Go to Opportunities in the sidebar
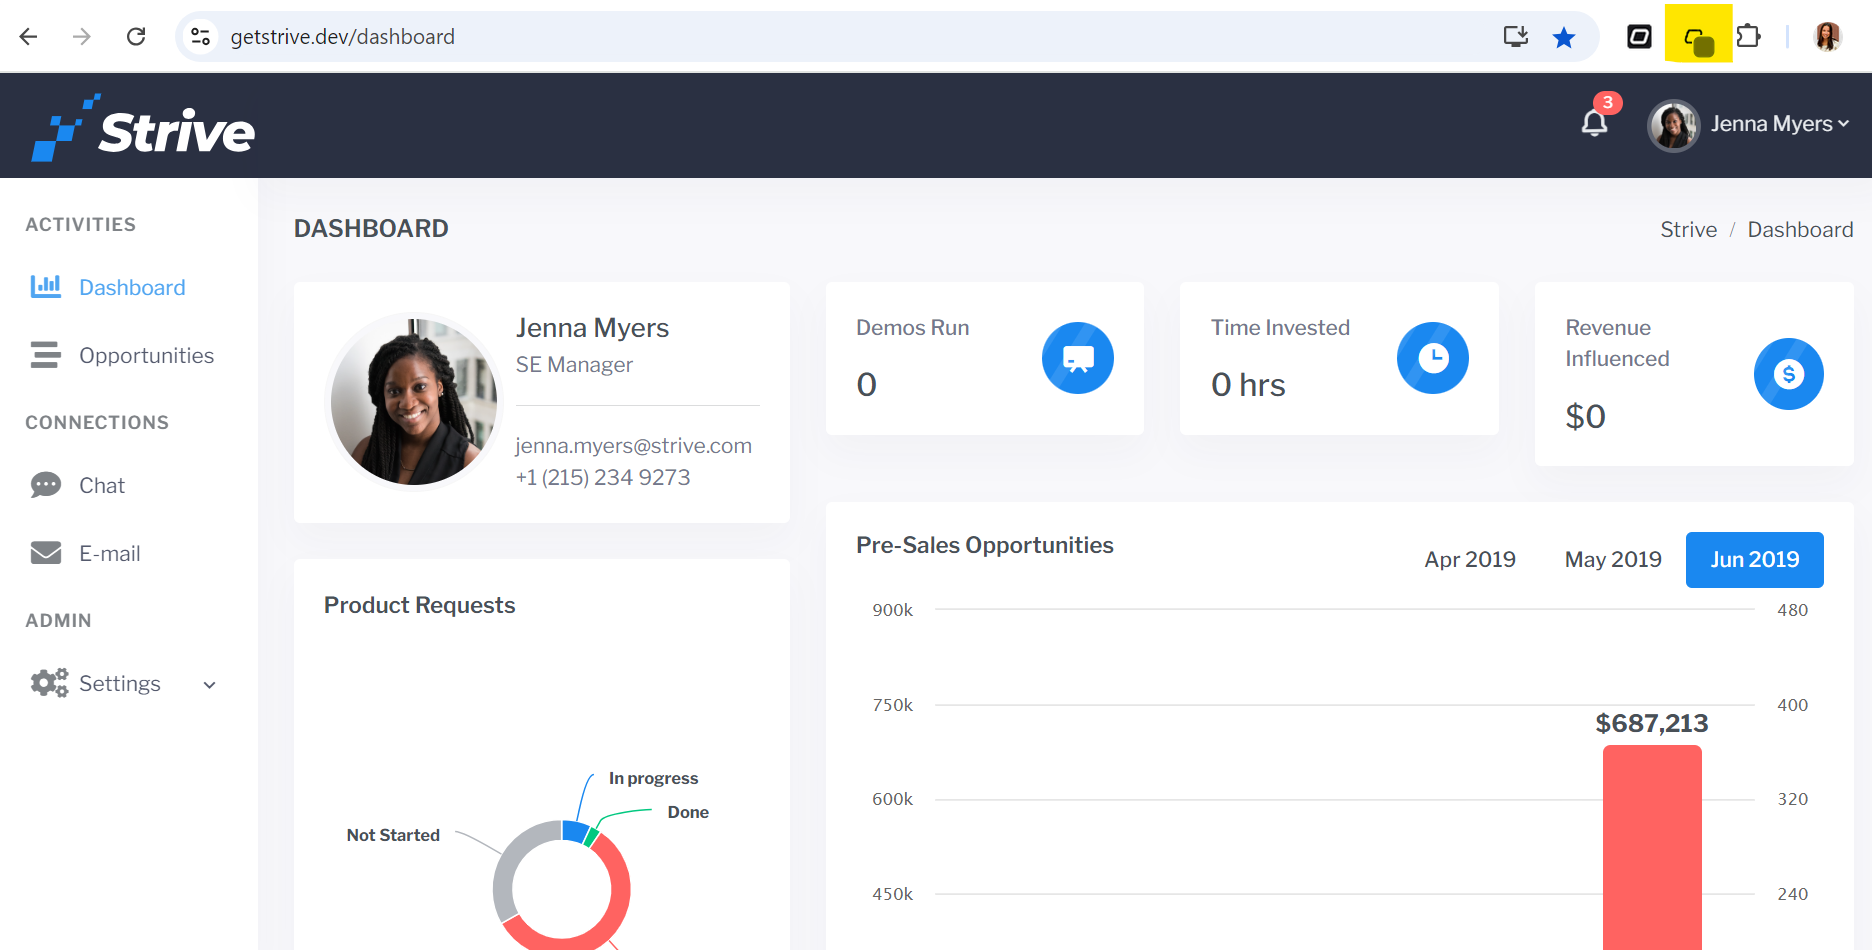1872x950 pixels. coord(146,356)
